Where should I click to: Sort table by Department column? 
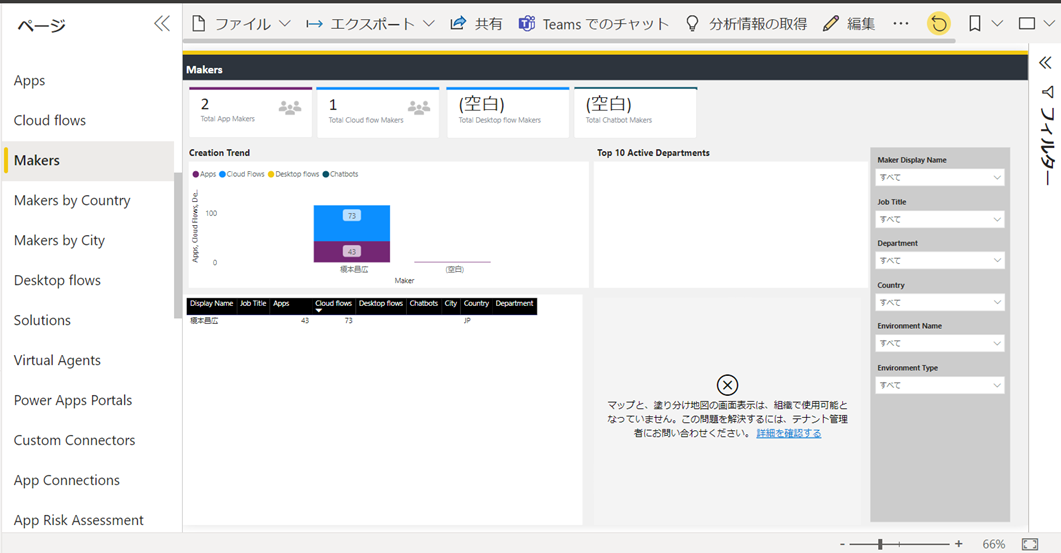[514, 304]
